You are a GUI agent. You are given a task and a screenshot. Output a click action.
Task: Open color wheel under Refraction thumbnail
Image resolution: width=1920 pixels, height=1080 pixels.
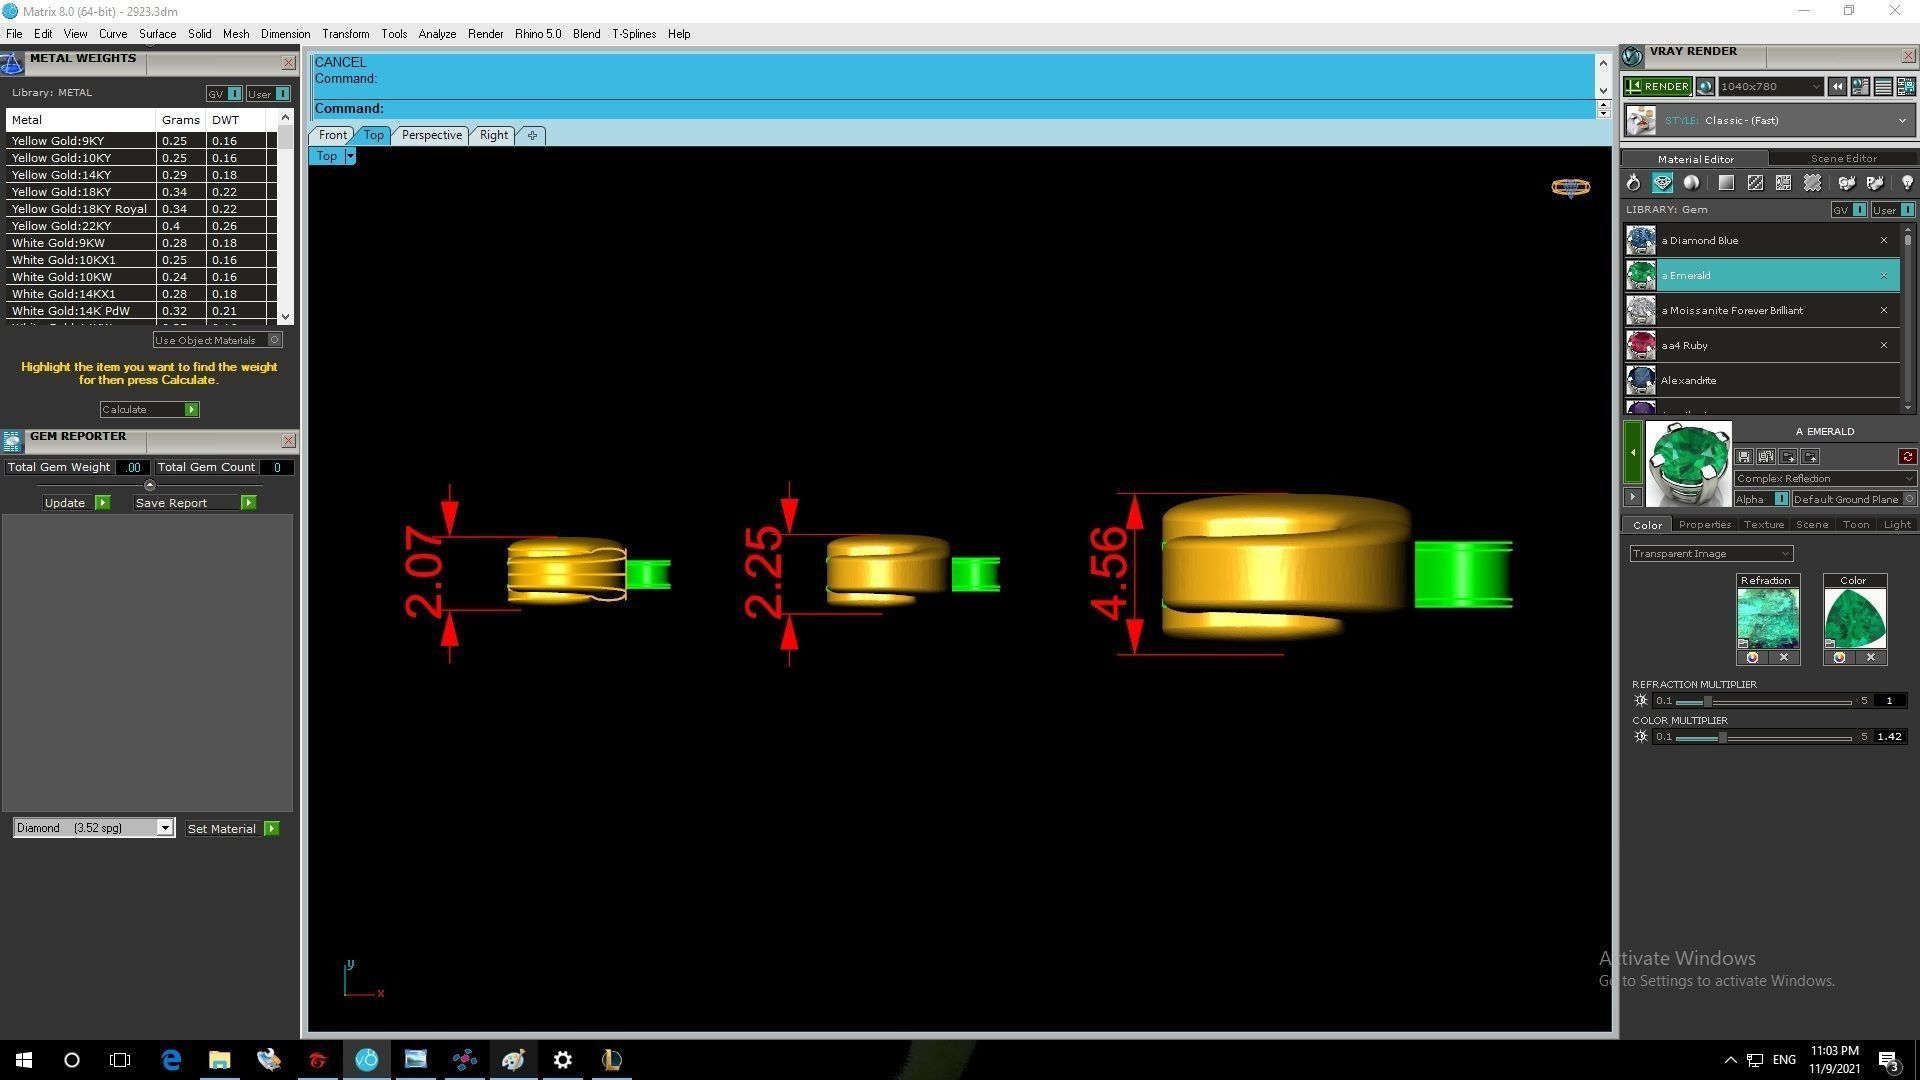[x=1752, y=658]
